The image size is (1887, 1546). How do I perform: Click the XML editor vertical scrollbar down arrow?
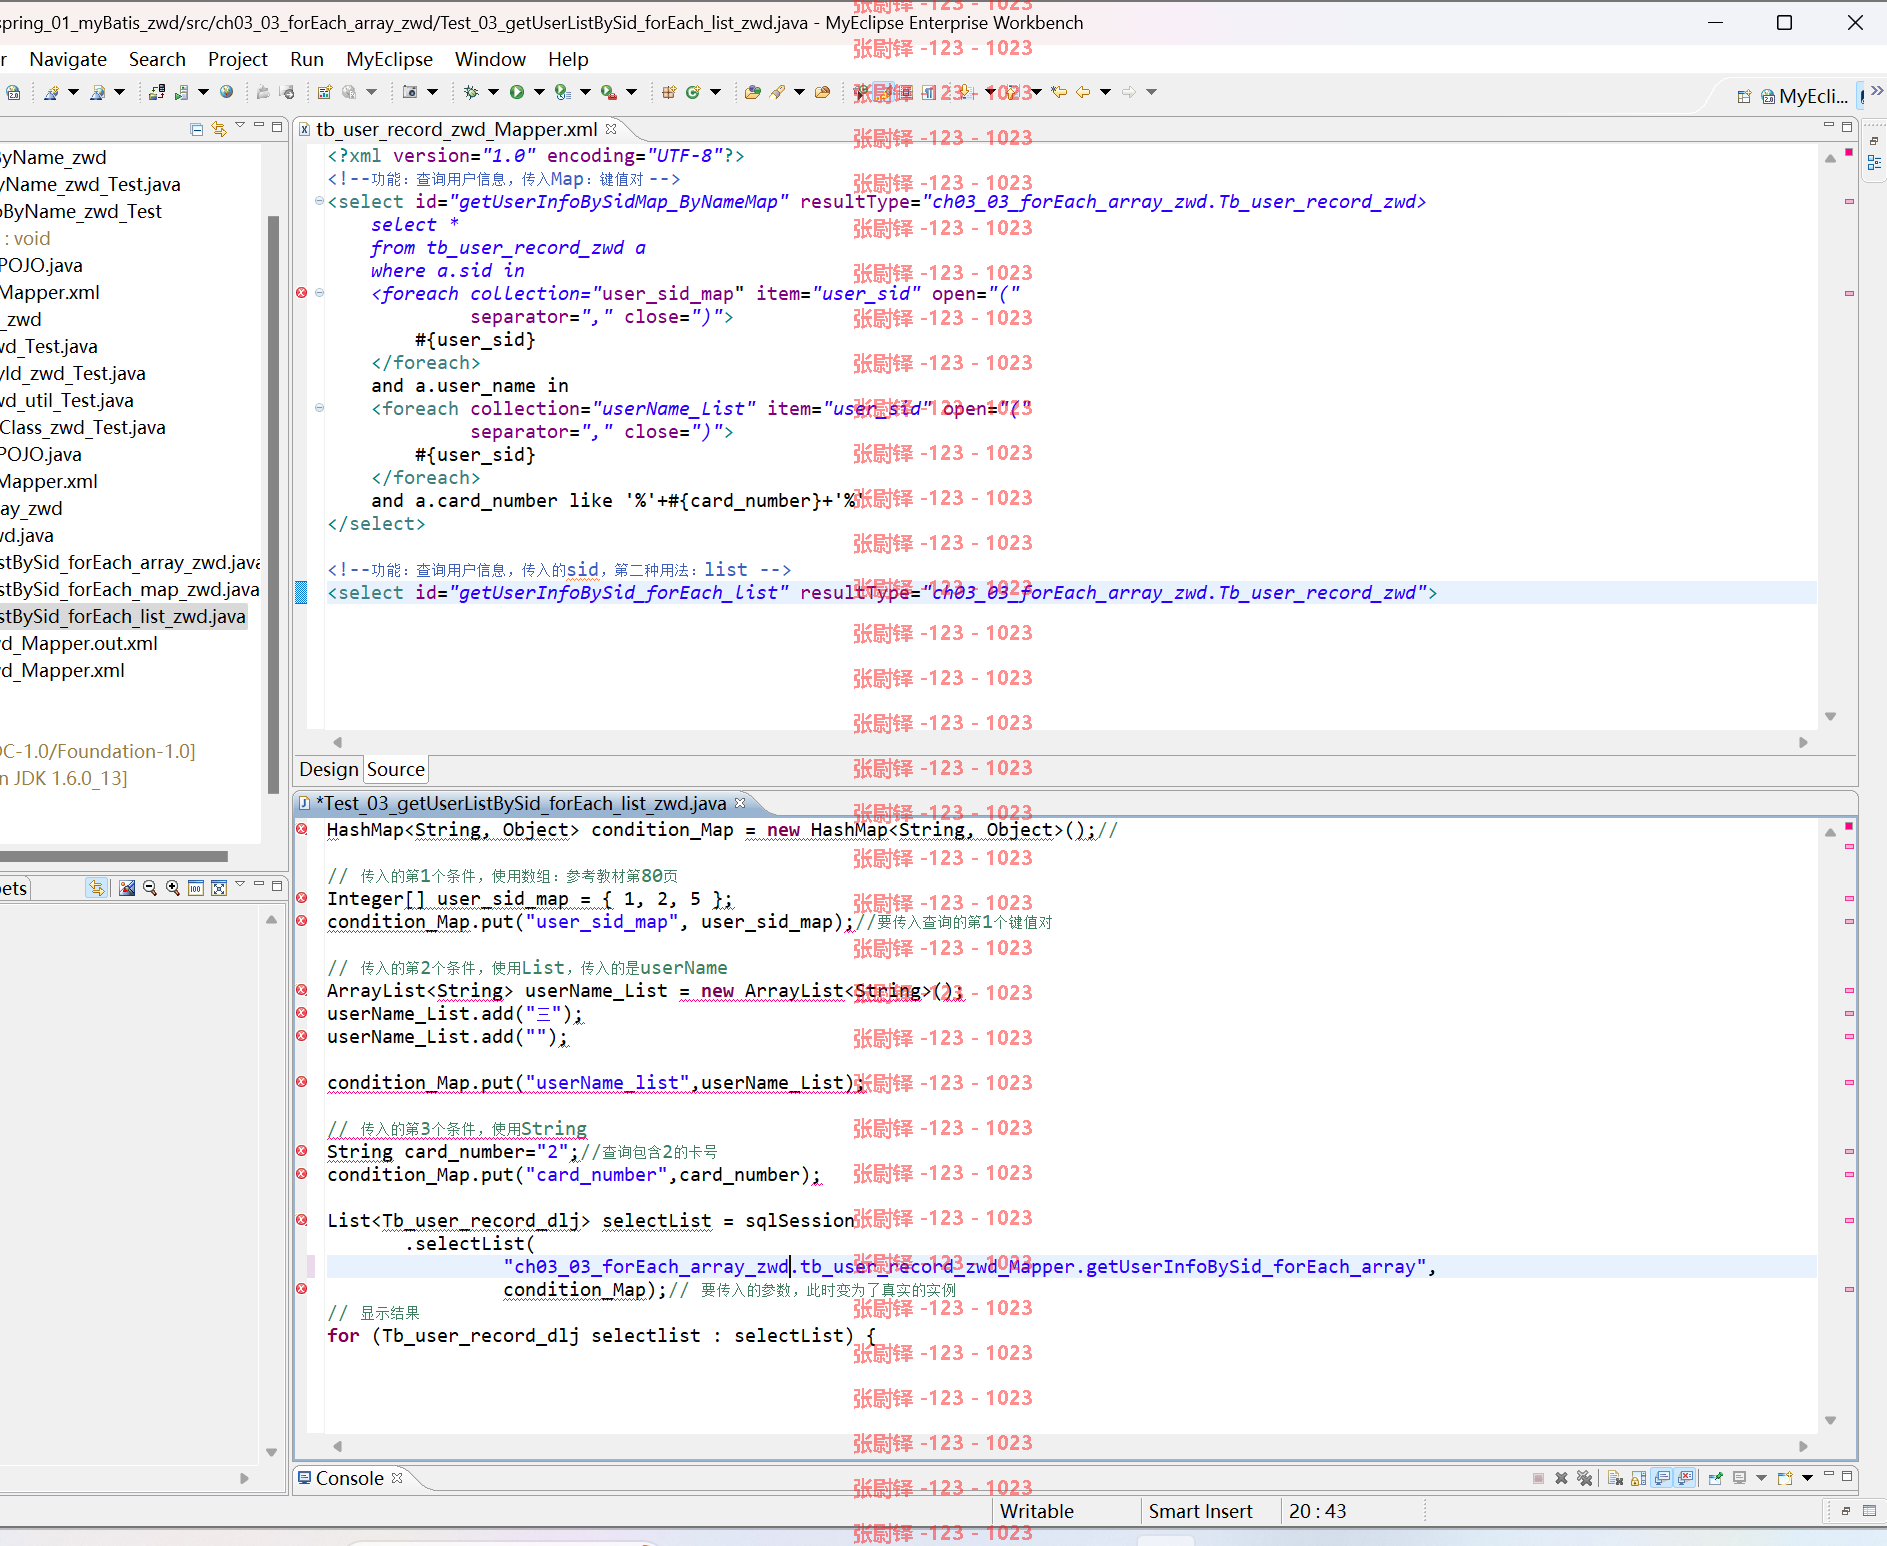pos(1830,716)
